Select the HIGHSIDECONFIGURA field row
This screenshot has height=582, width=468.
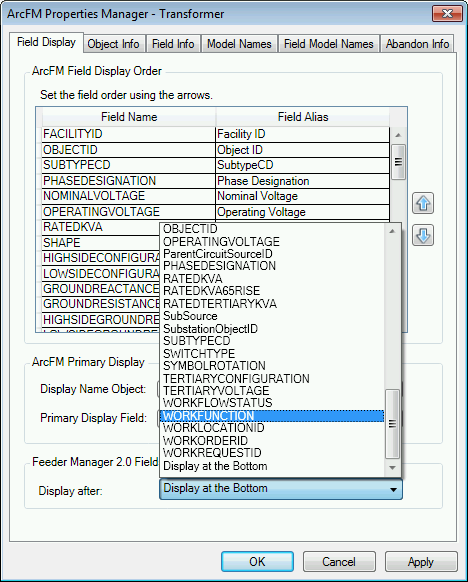pos(101,258)
